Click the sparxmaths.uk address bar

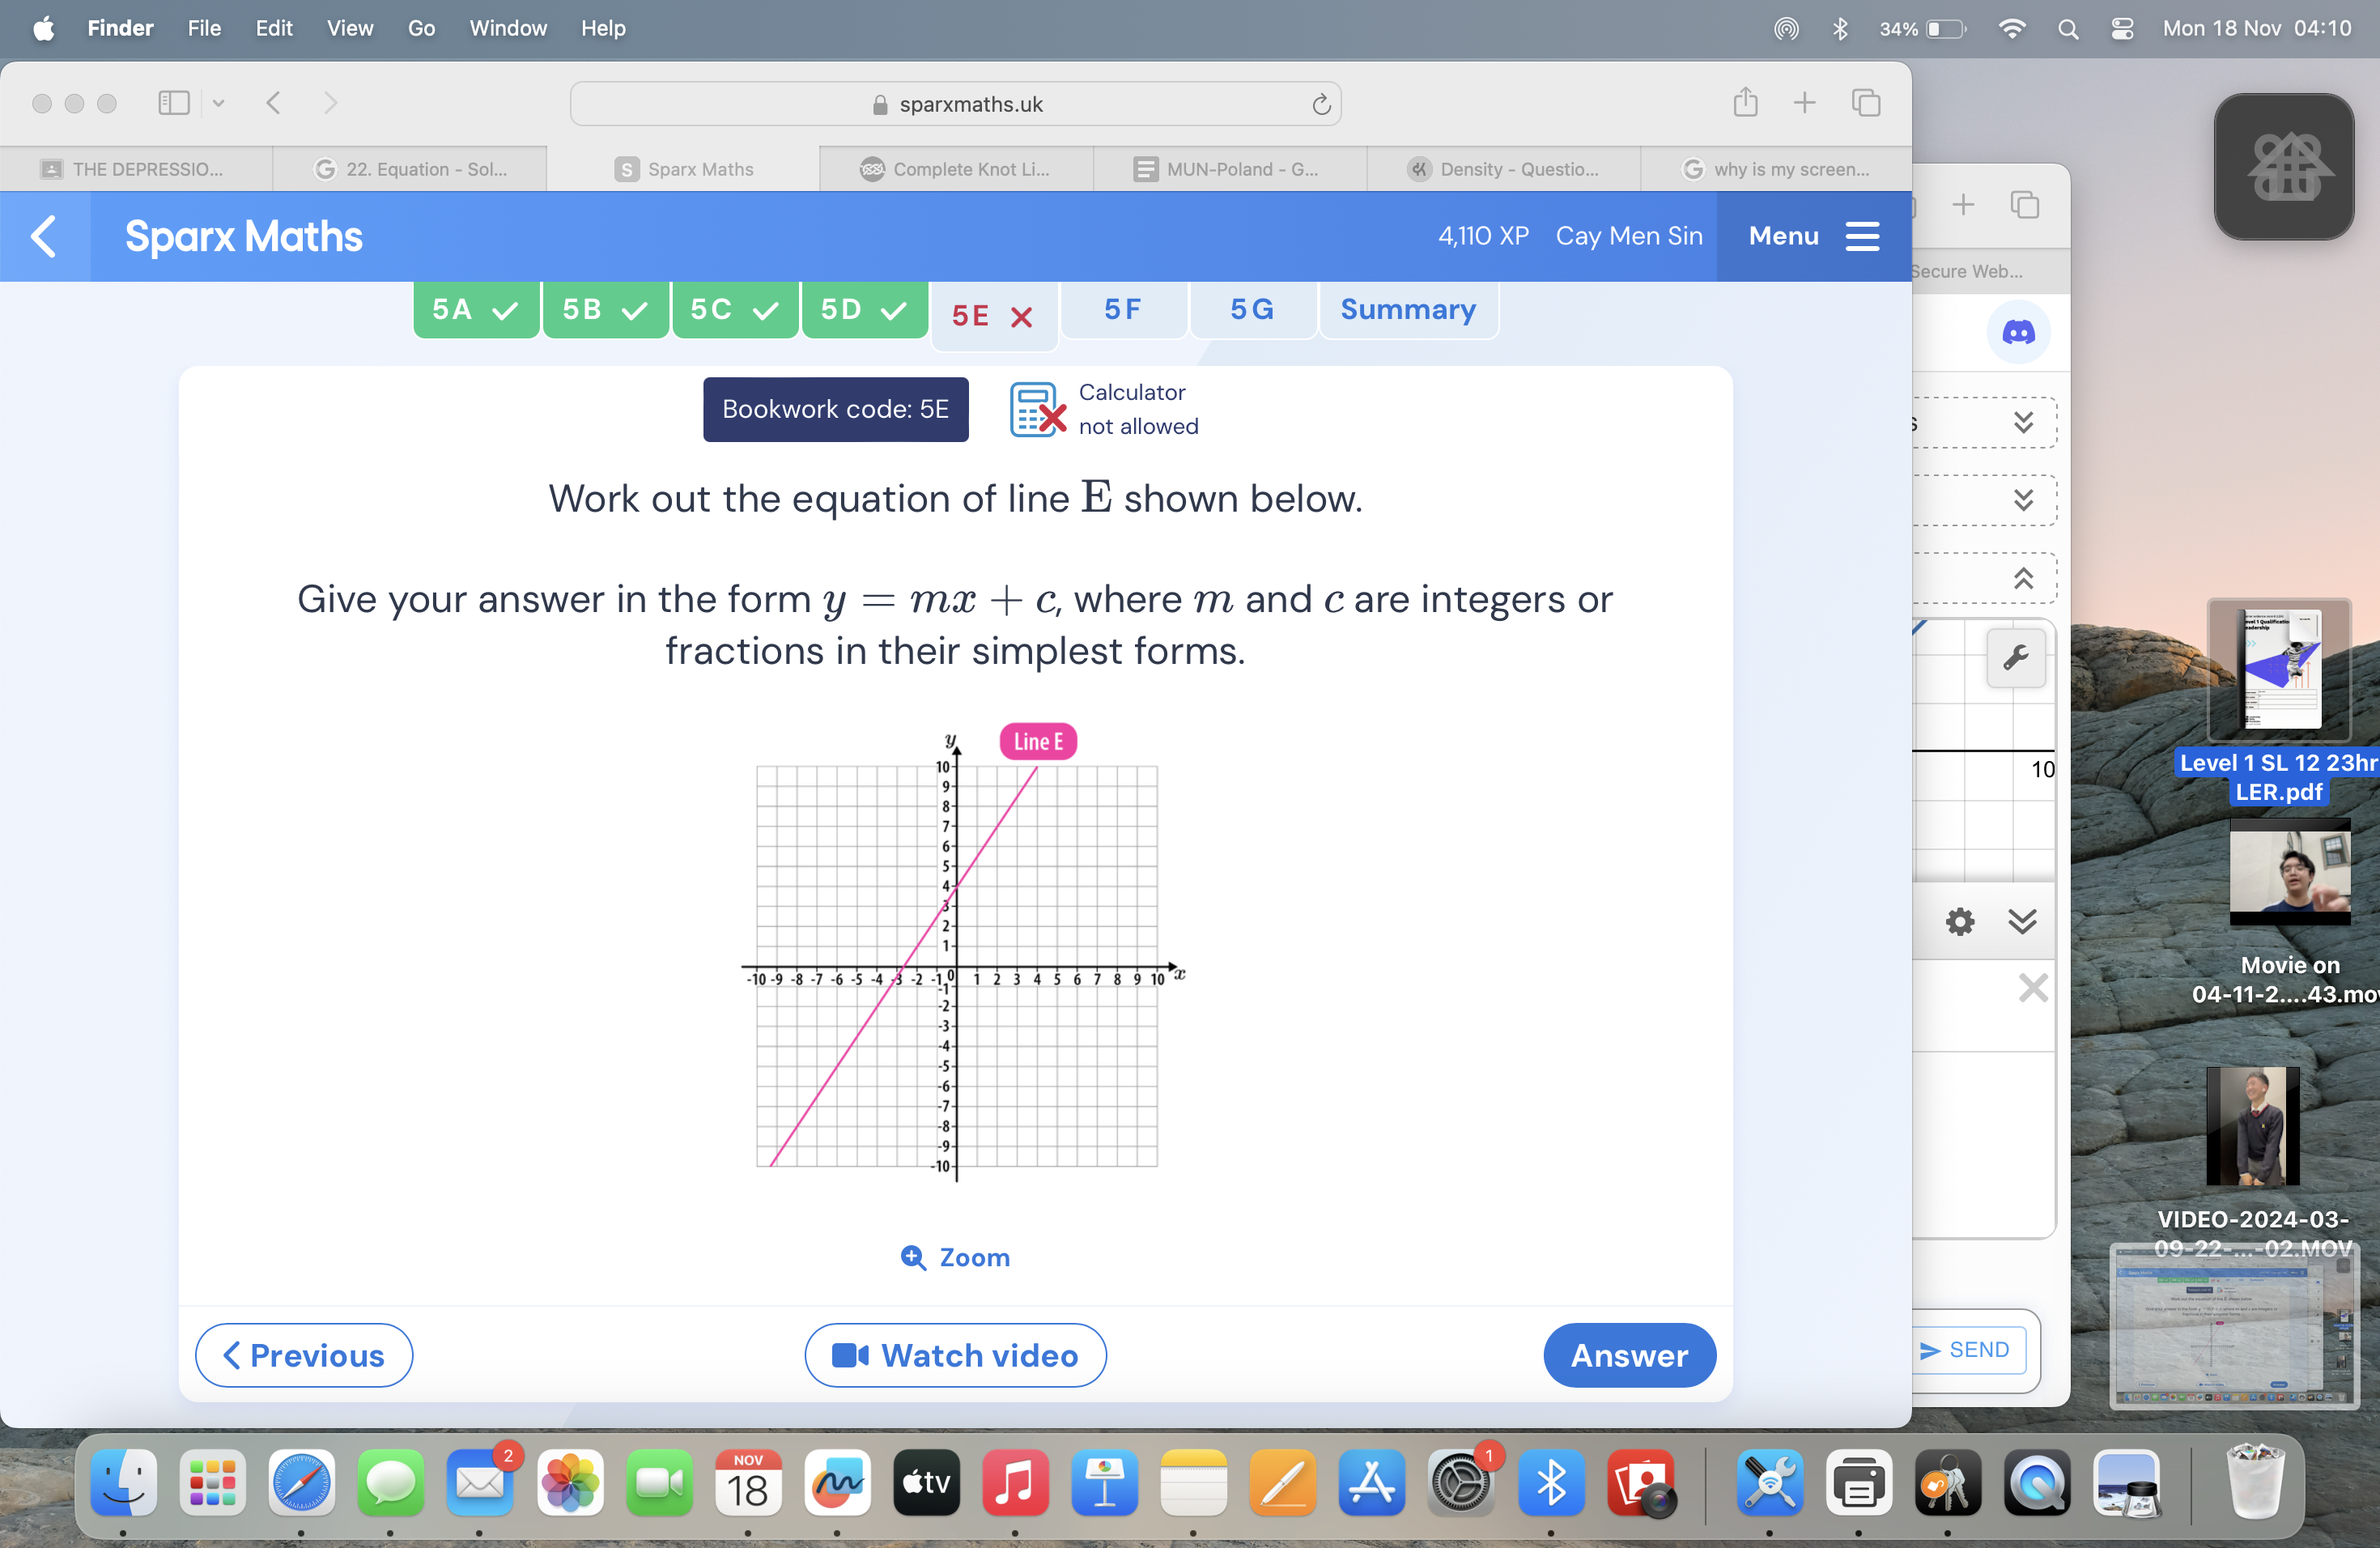coord(955,104)
